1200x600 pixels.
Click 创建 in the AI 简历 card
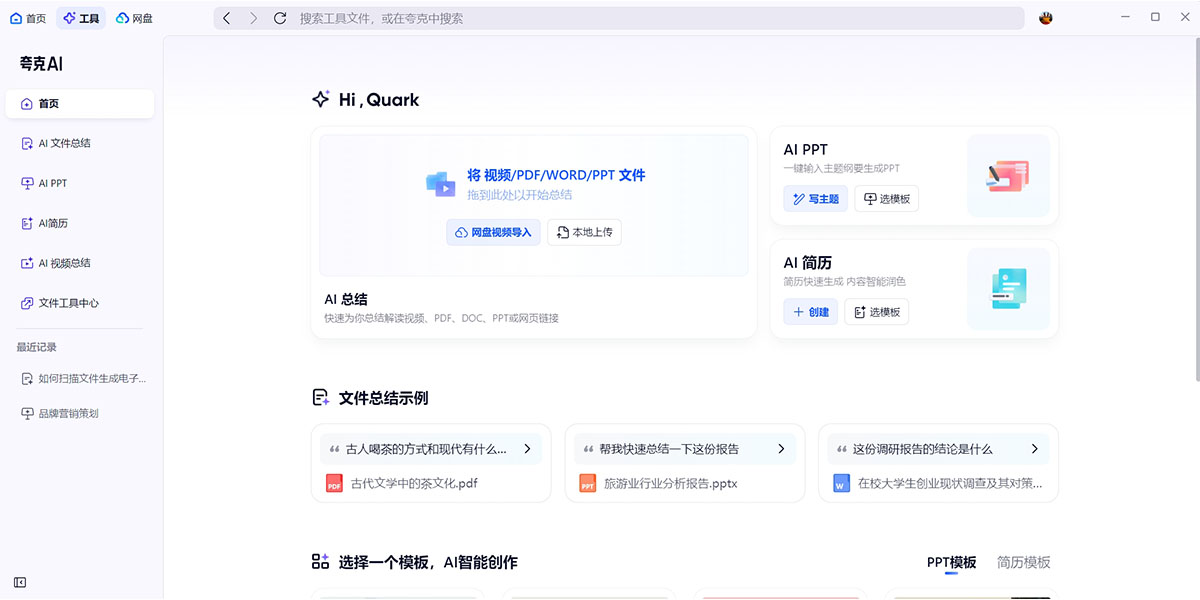point(810,311)
